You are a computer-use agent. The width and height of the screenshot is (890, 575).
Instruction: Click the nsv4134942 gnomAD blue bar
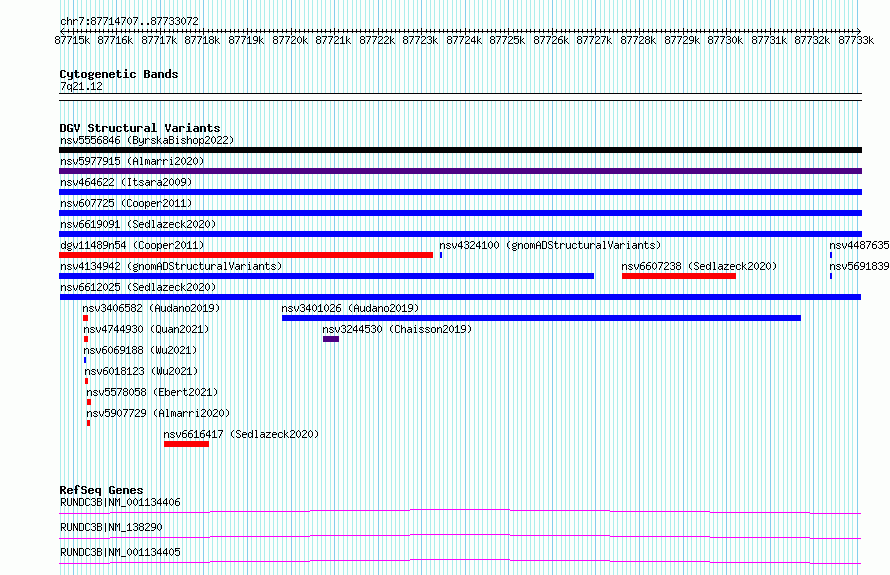[x=326, y=276]
